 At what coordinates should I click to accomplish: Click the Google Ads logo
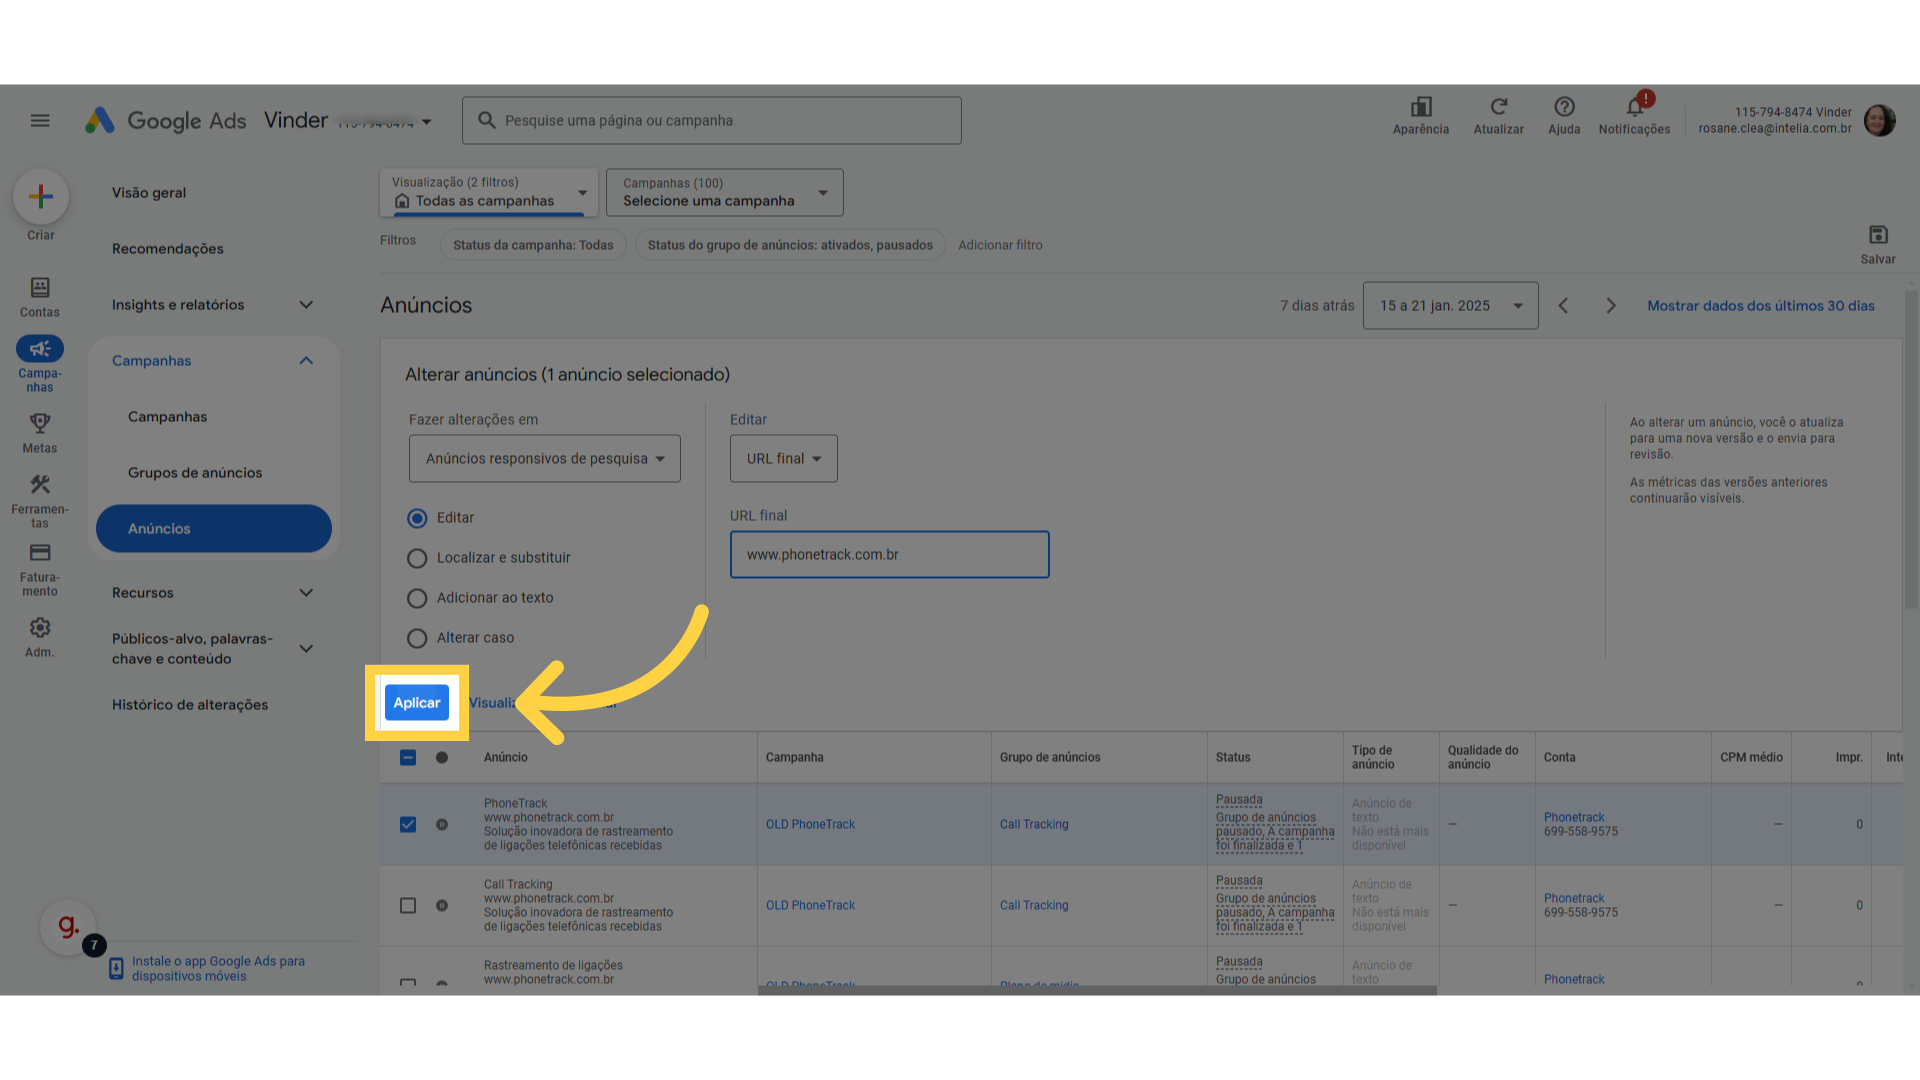[x=166, y=121]
